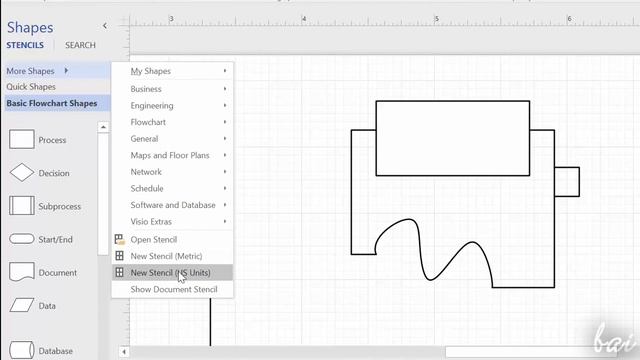The image size is (640, 360).
Task: Select the Document shape icon
Action: (x=22, y=272)
